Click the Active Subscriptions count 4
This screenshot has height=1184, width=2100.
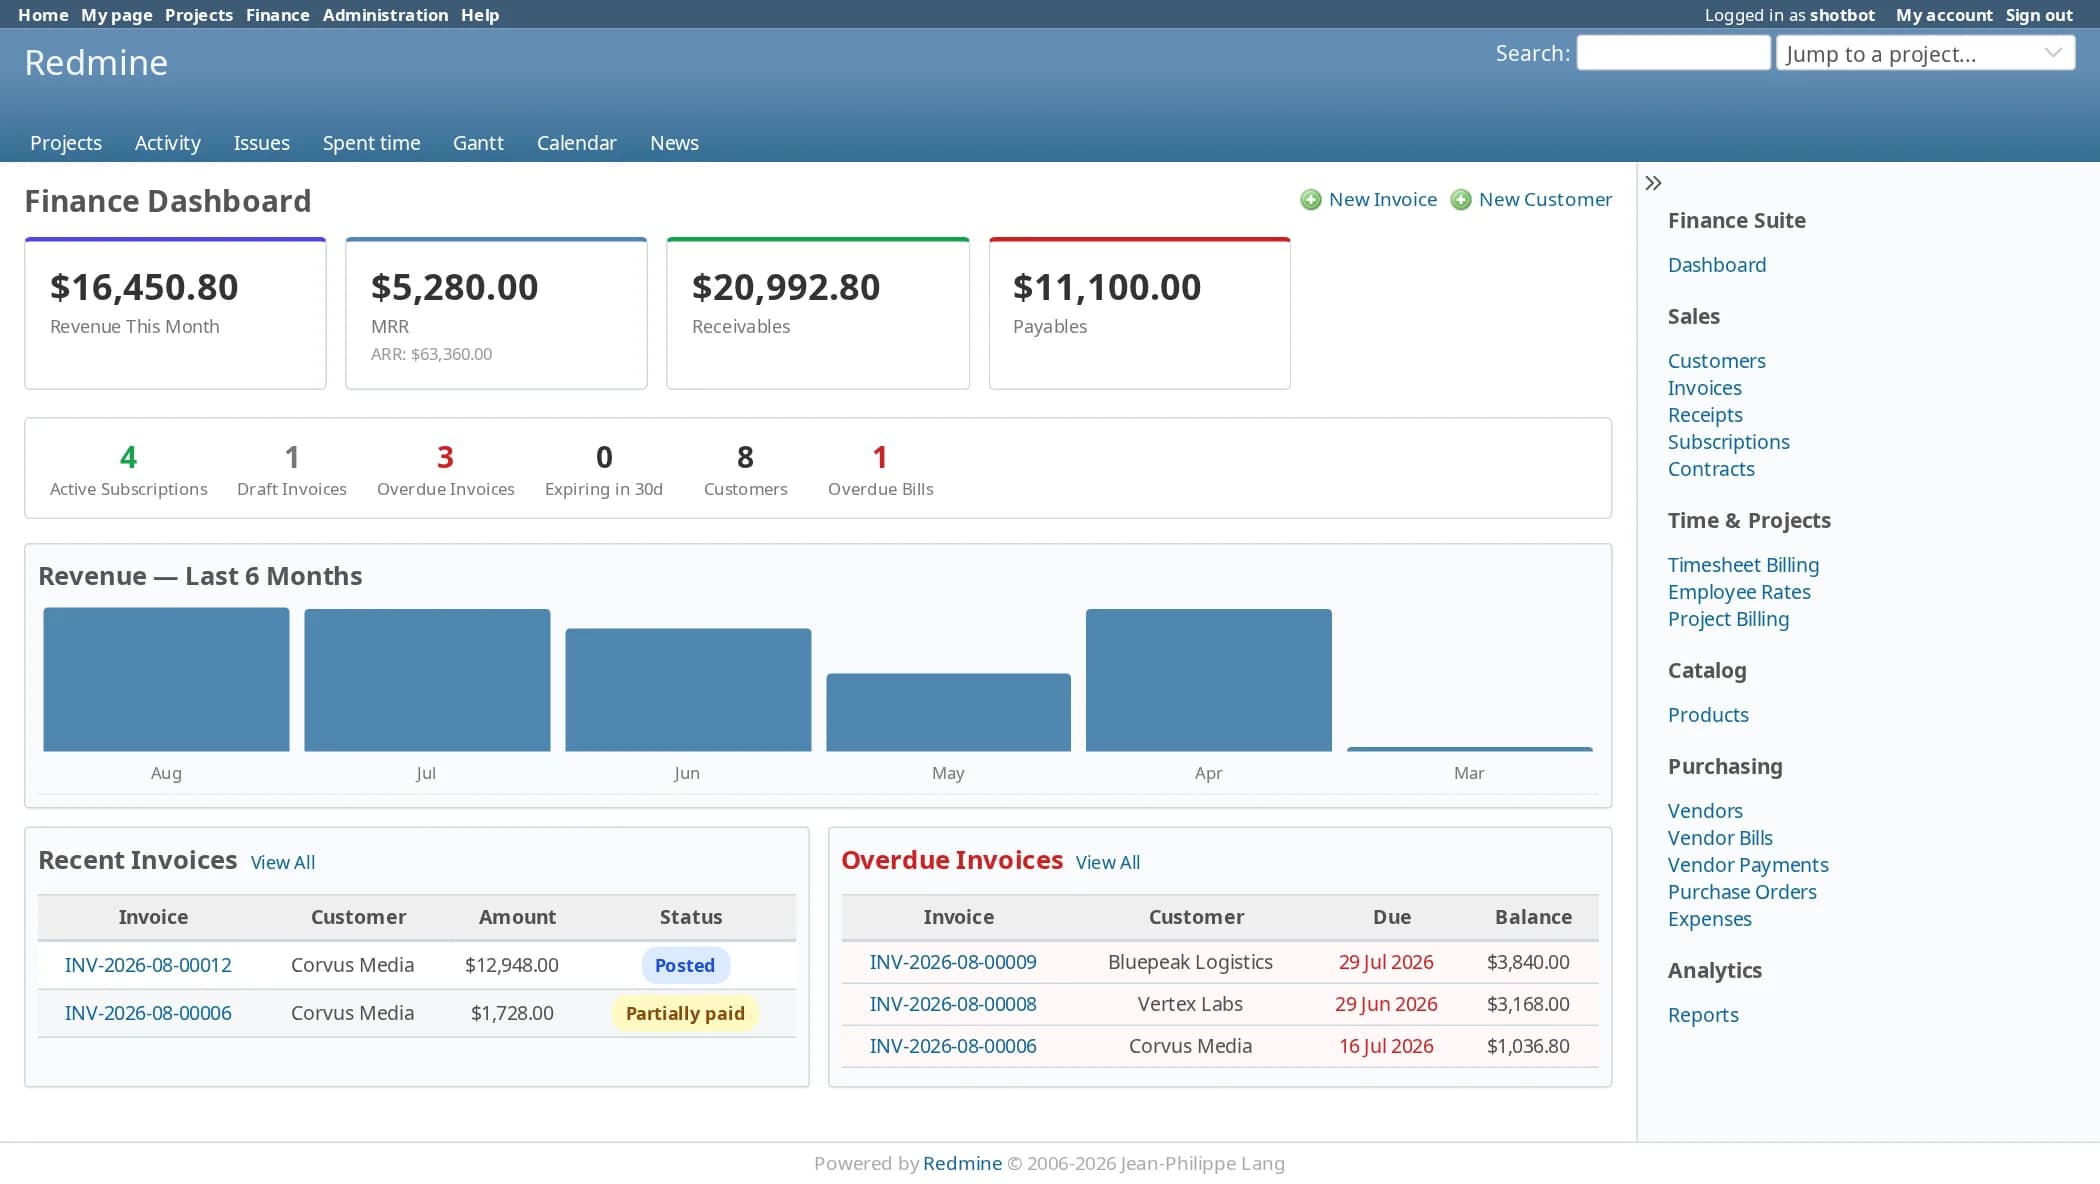click(128, 457)
